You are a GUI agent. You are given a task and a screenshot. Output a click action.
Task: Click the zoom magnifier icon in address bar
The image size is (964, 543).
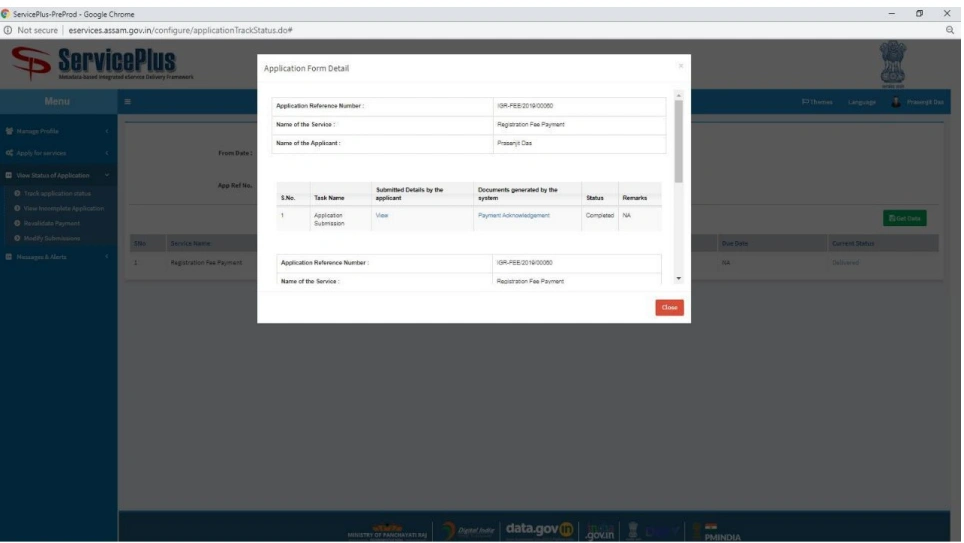coord(950,30)
